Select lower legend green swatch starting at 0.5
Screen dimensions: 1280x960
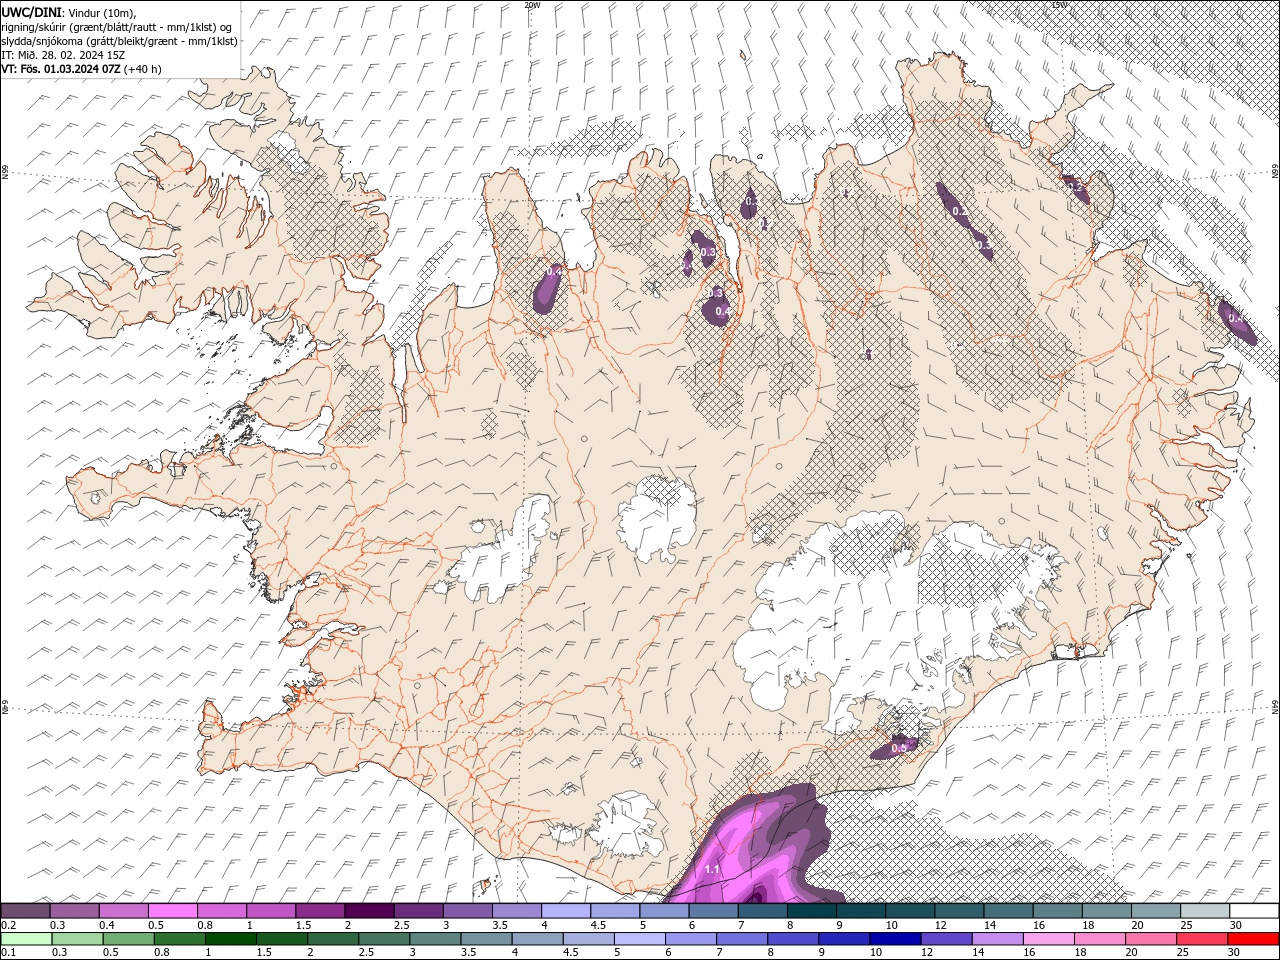point(128,939)
